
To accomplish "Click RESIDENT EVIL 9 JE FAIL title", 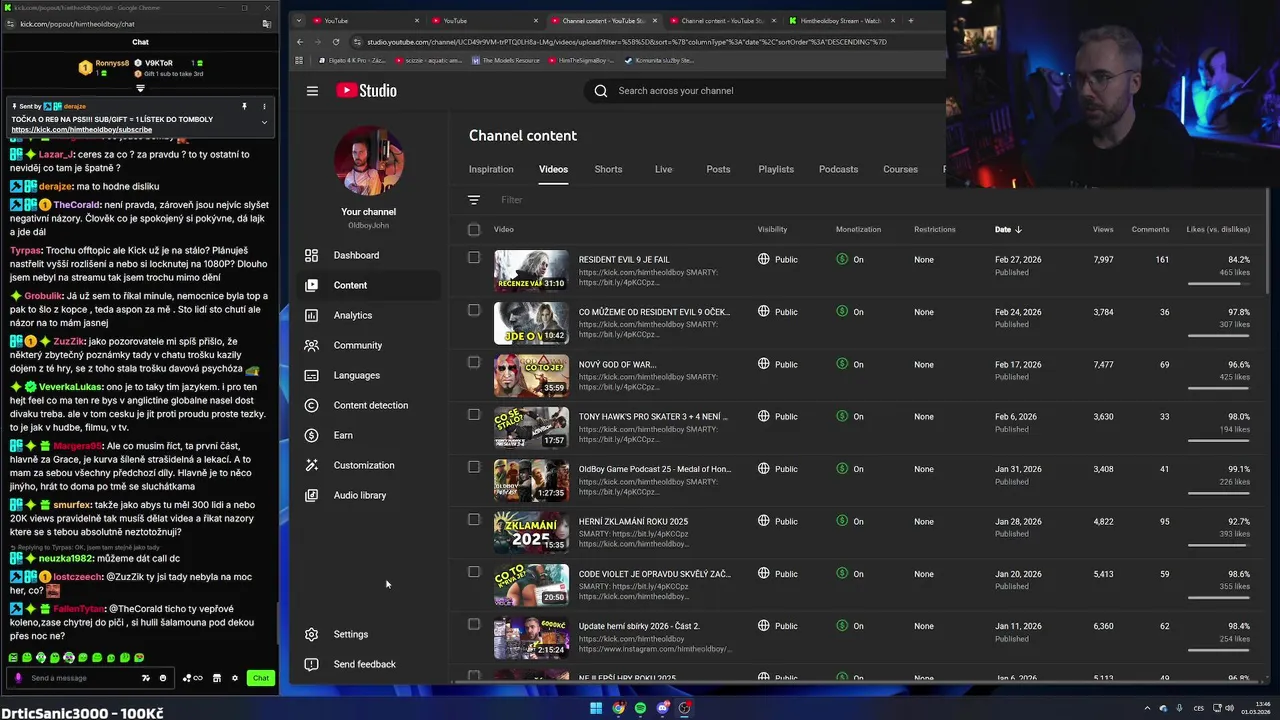I will point(624,260).
